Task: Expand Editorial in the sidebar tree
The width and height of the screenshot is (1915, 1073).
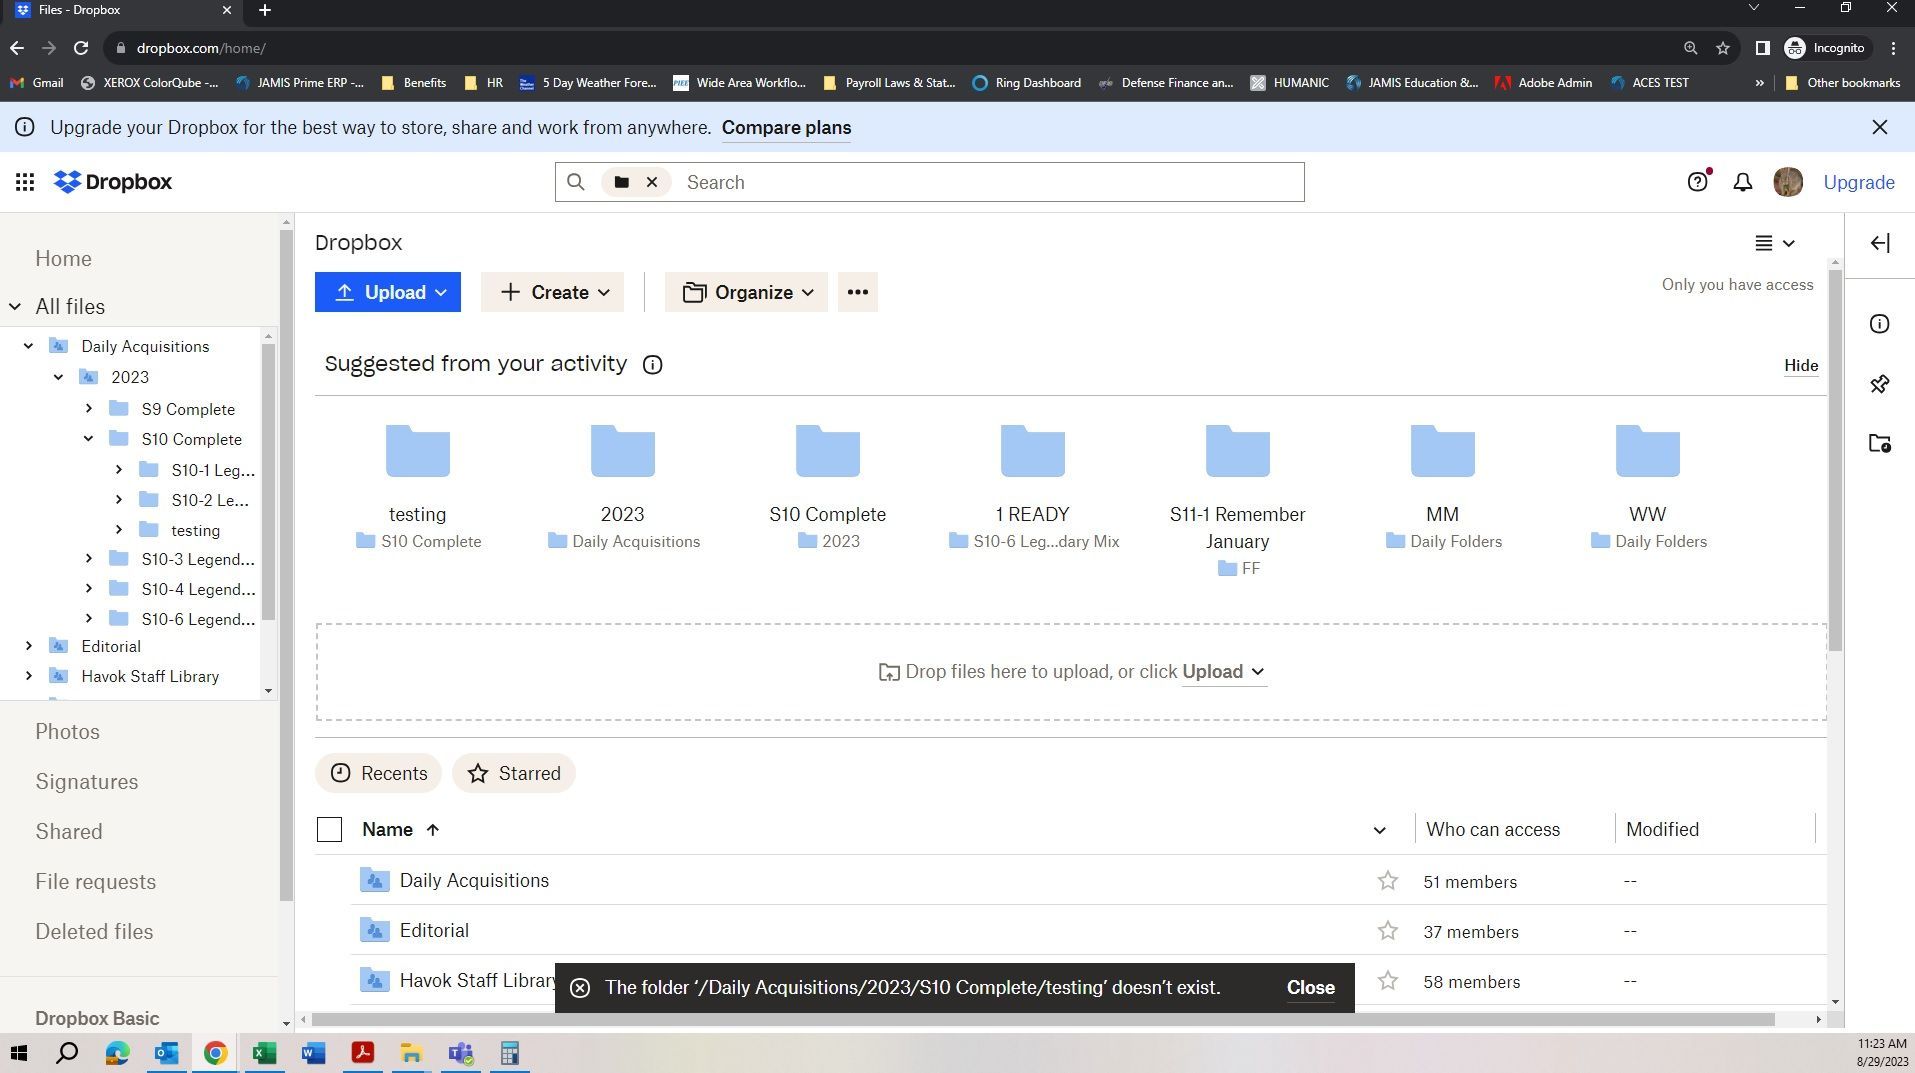Action: point(28,646)
